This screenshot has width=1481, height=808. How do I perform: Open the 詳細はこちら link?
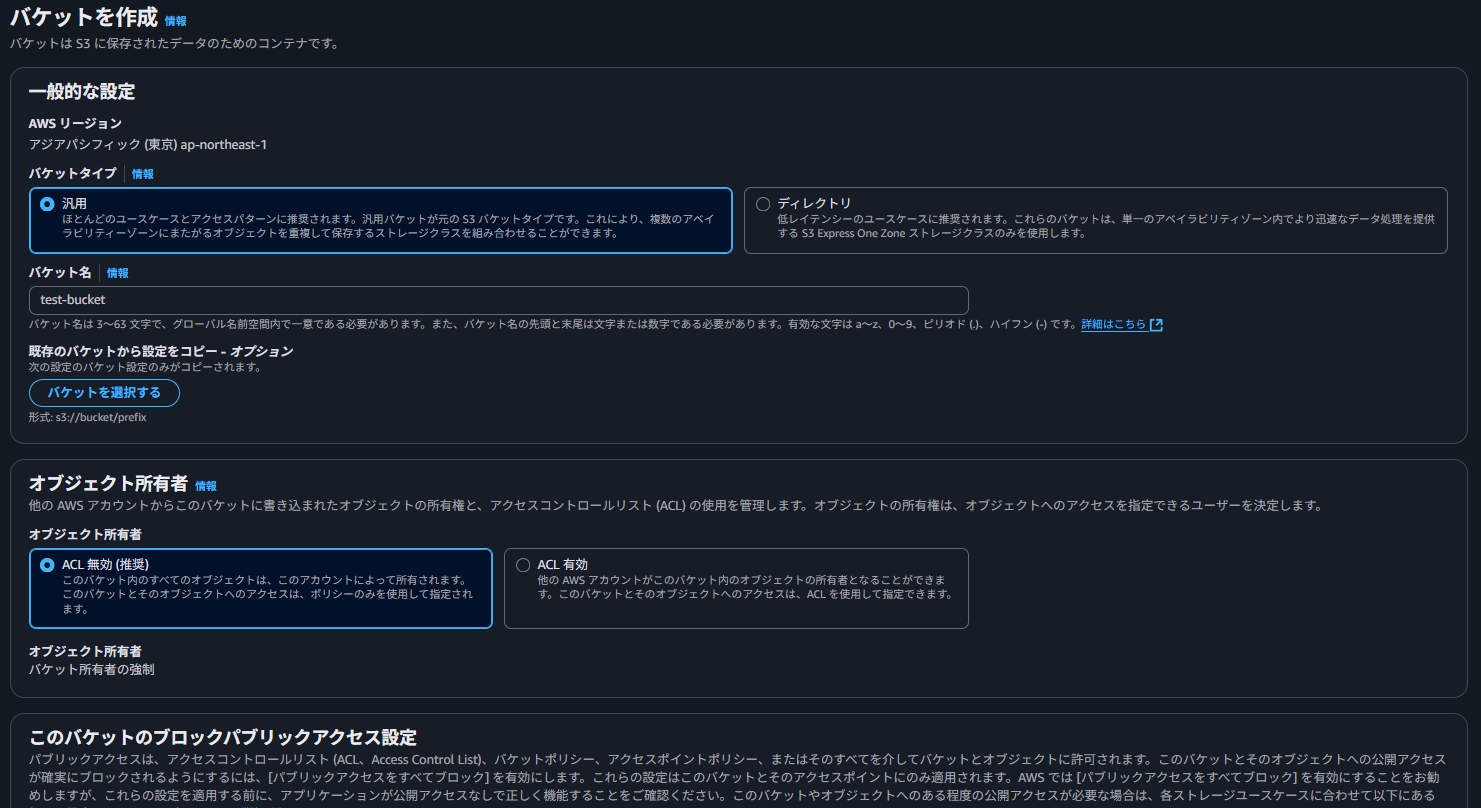coord(1114,325)
